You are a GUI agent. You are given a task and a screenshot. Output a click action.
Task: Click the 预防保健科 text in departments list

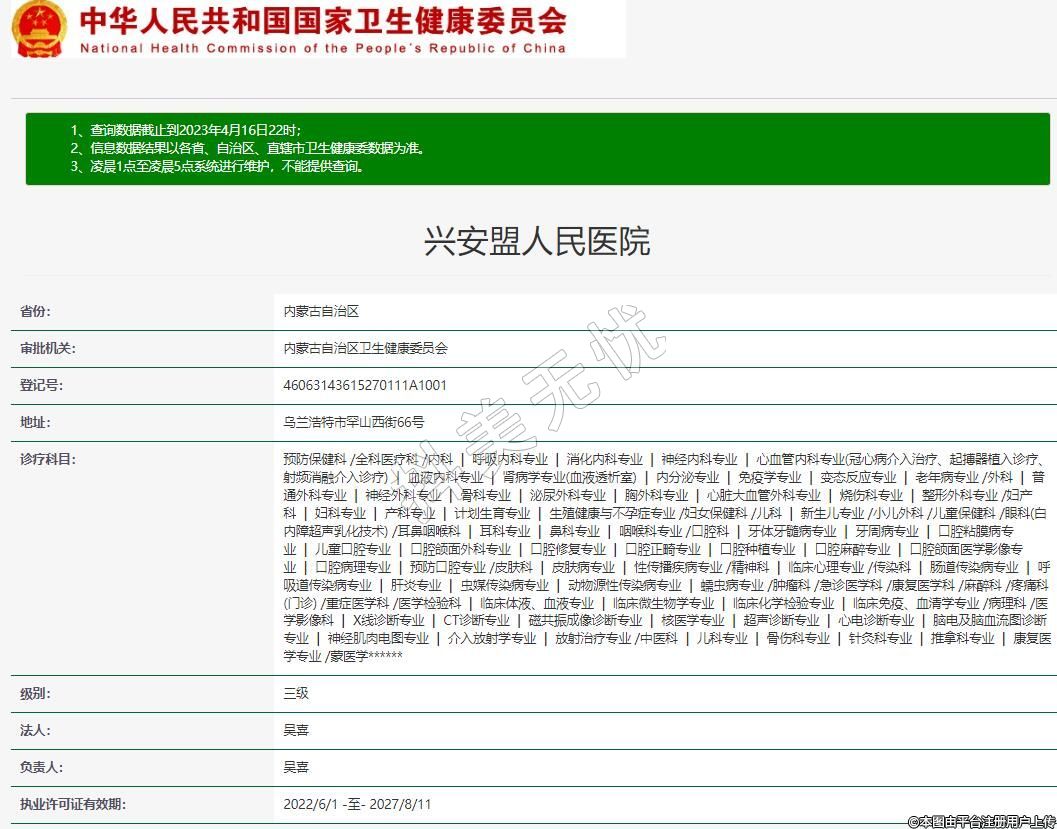pos(315,460)
